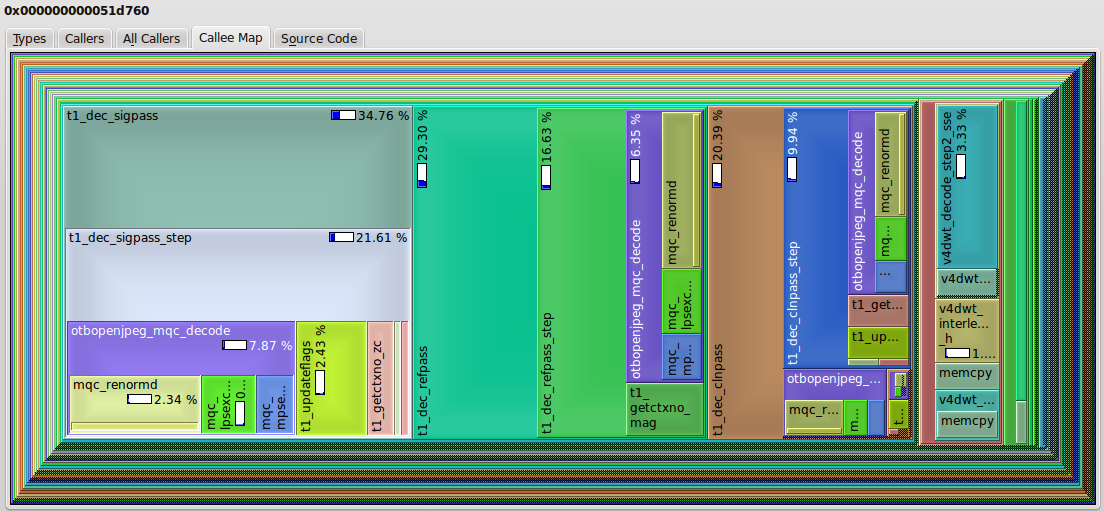Switch to the Source Code tab
Image resolution: width=1104 pixels, height=512 pixels.
318,38
